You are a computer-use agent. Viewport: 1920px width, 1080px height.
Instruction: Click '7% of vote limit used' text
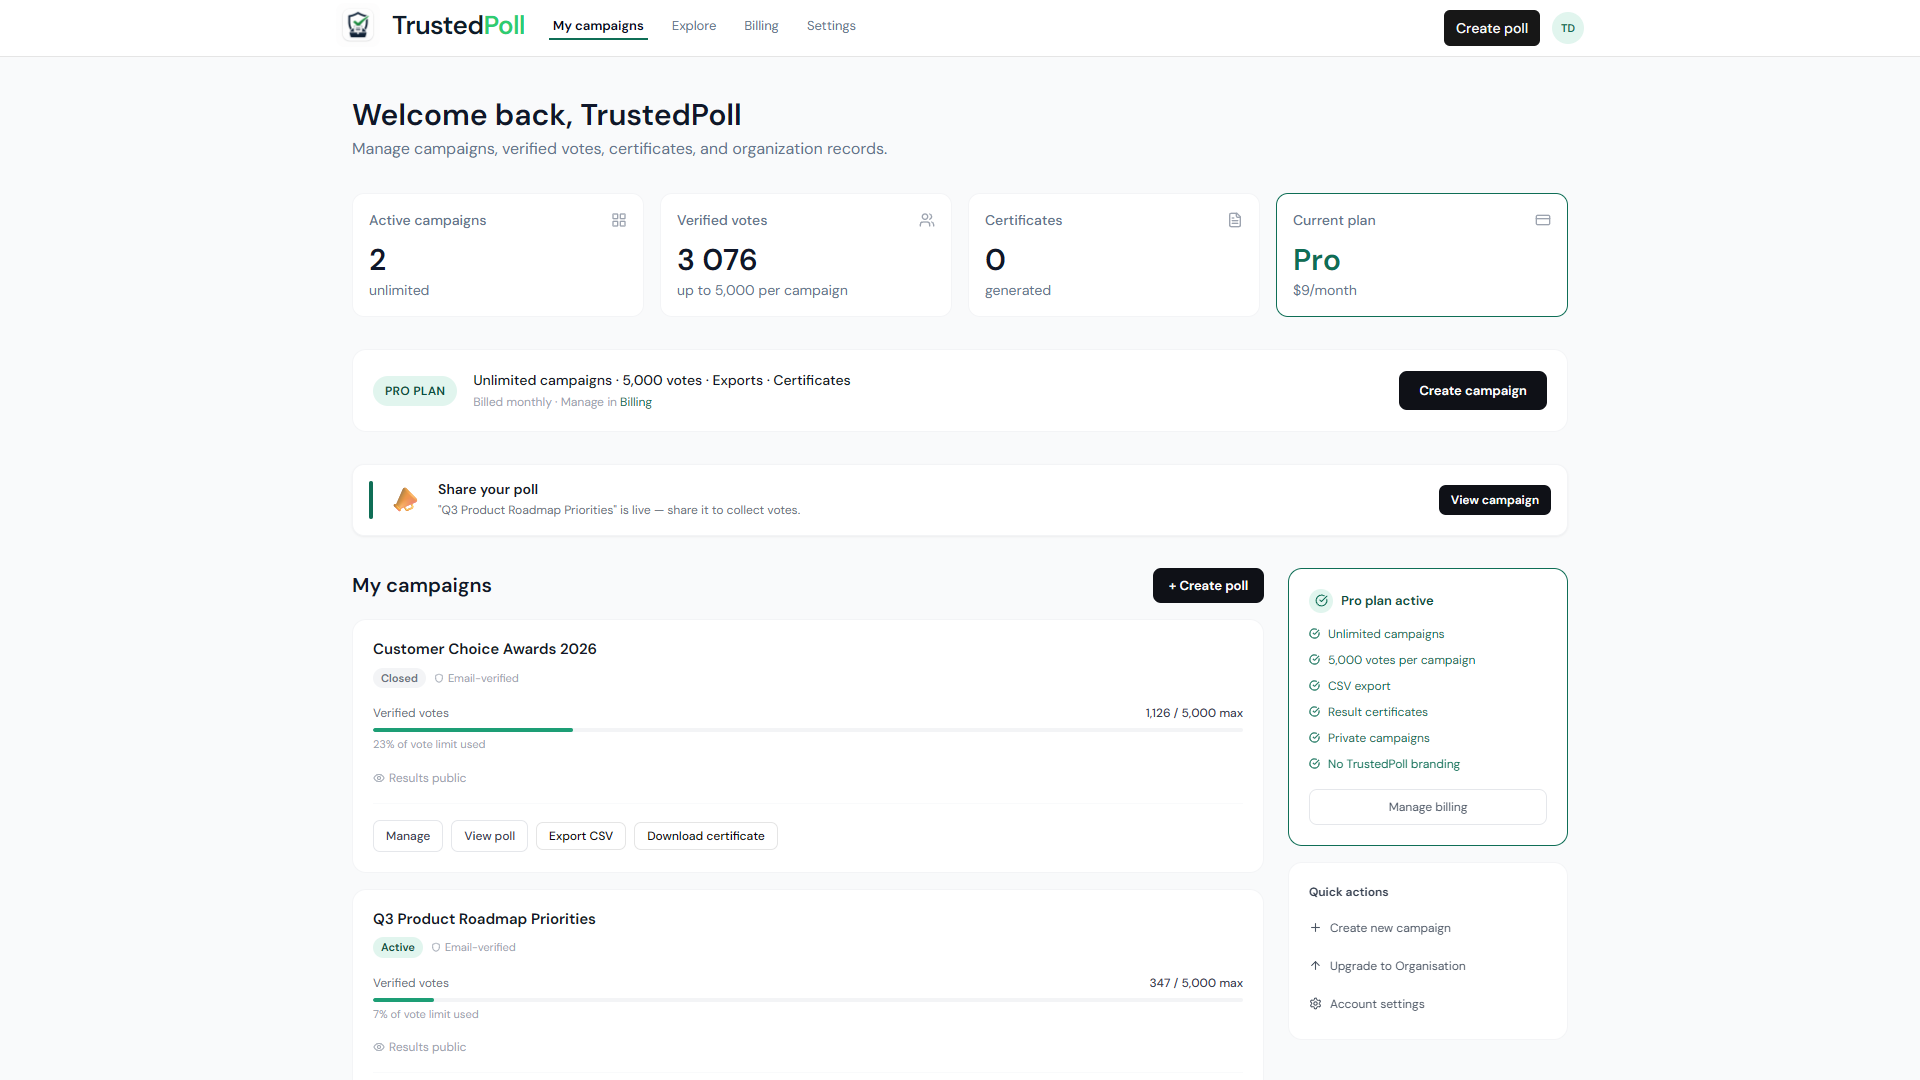pyautogui.click(x=426, y=1014)
